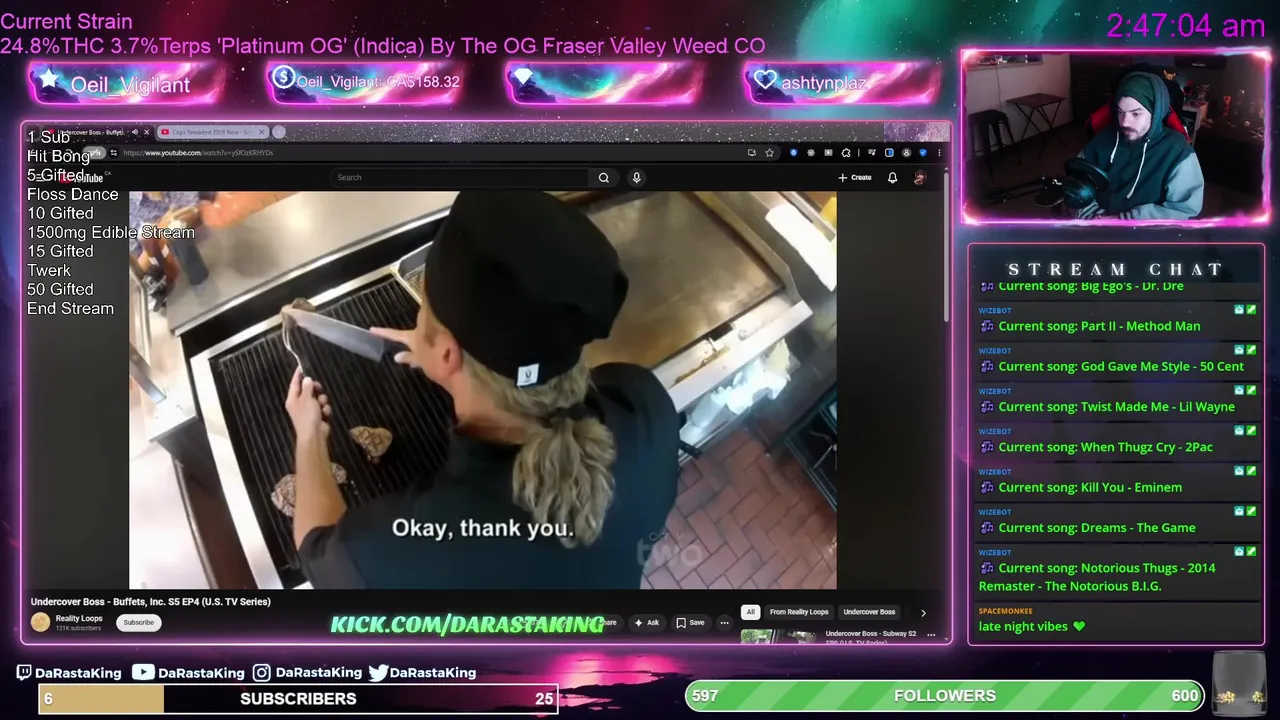Click the browser address bar URL
1280x720 pixels.
tap(198, 153)
